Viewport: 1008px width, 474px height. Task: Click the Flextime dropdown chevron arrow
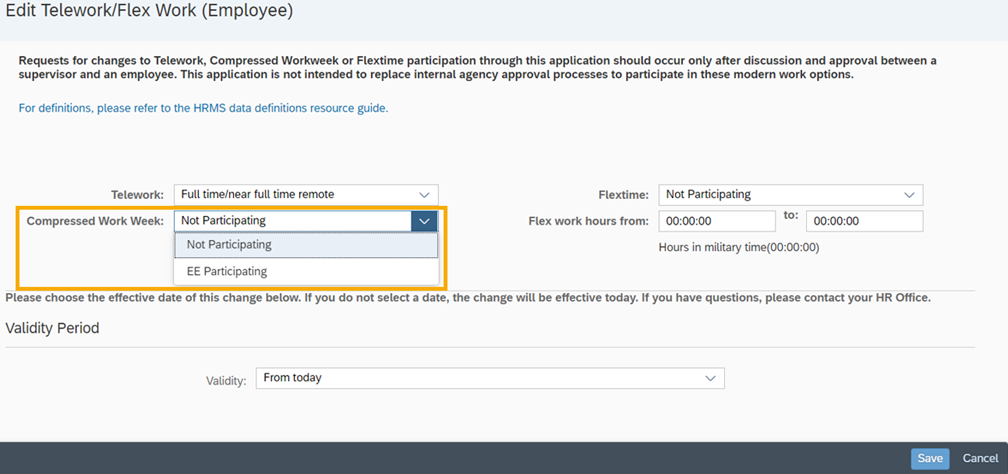[x=909, y=194]
